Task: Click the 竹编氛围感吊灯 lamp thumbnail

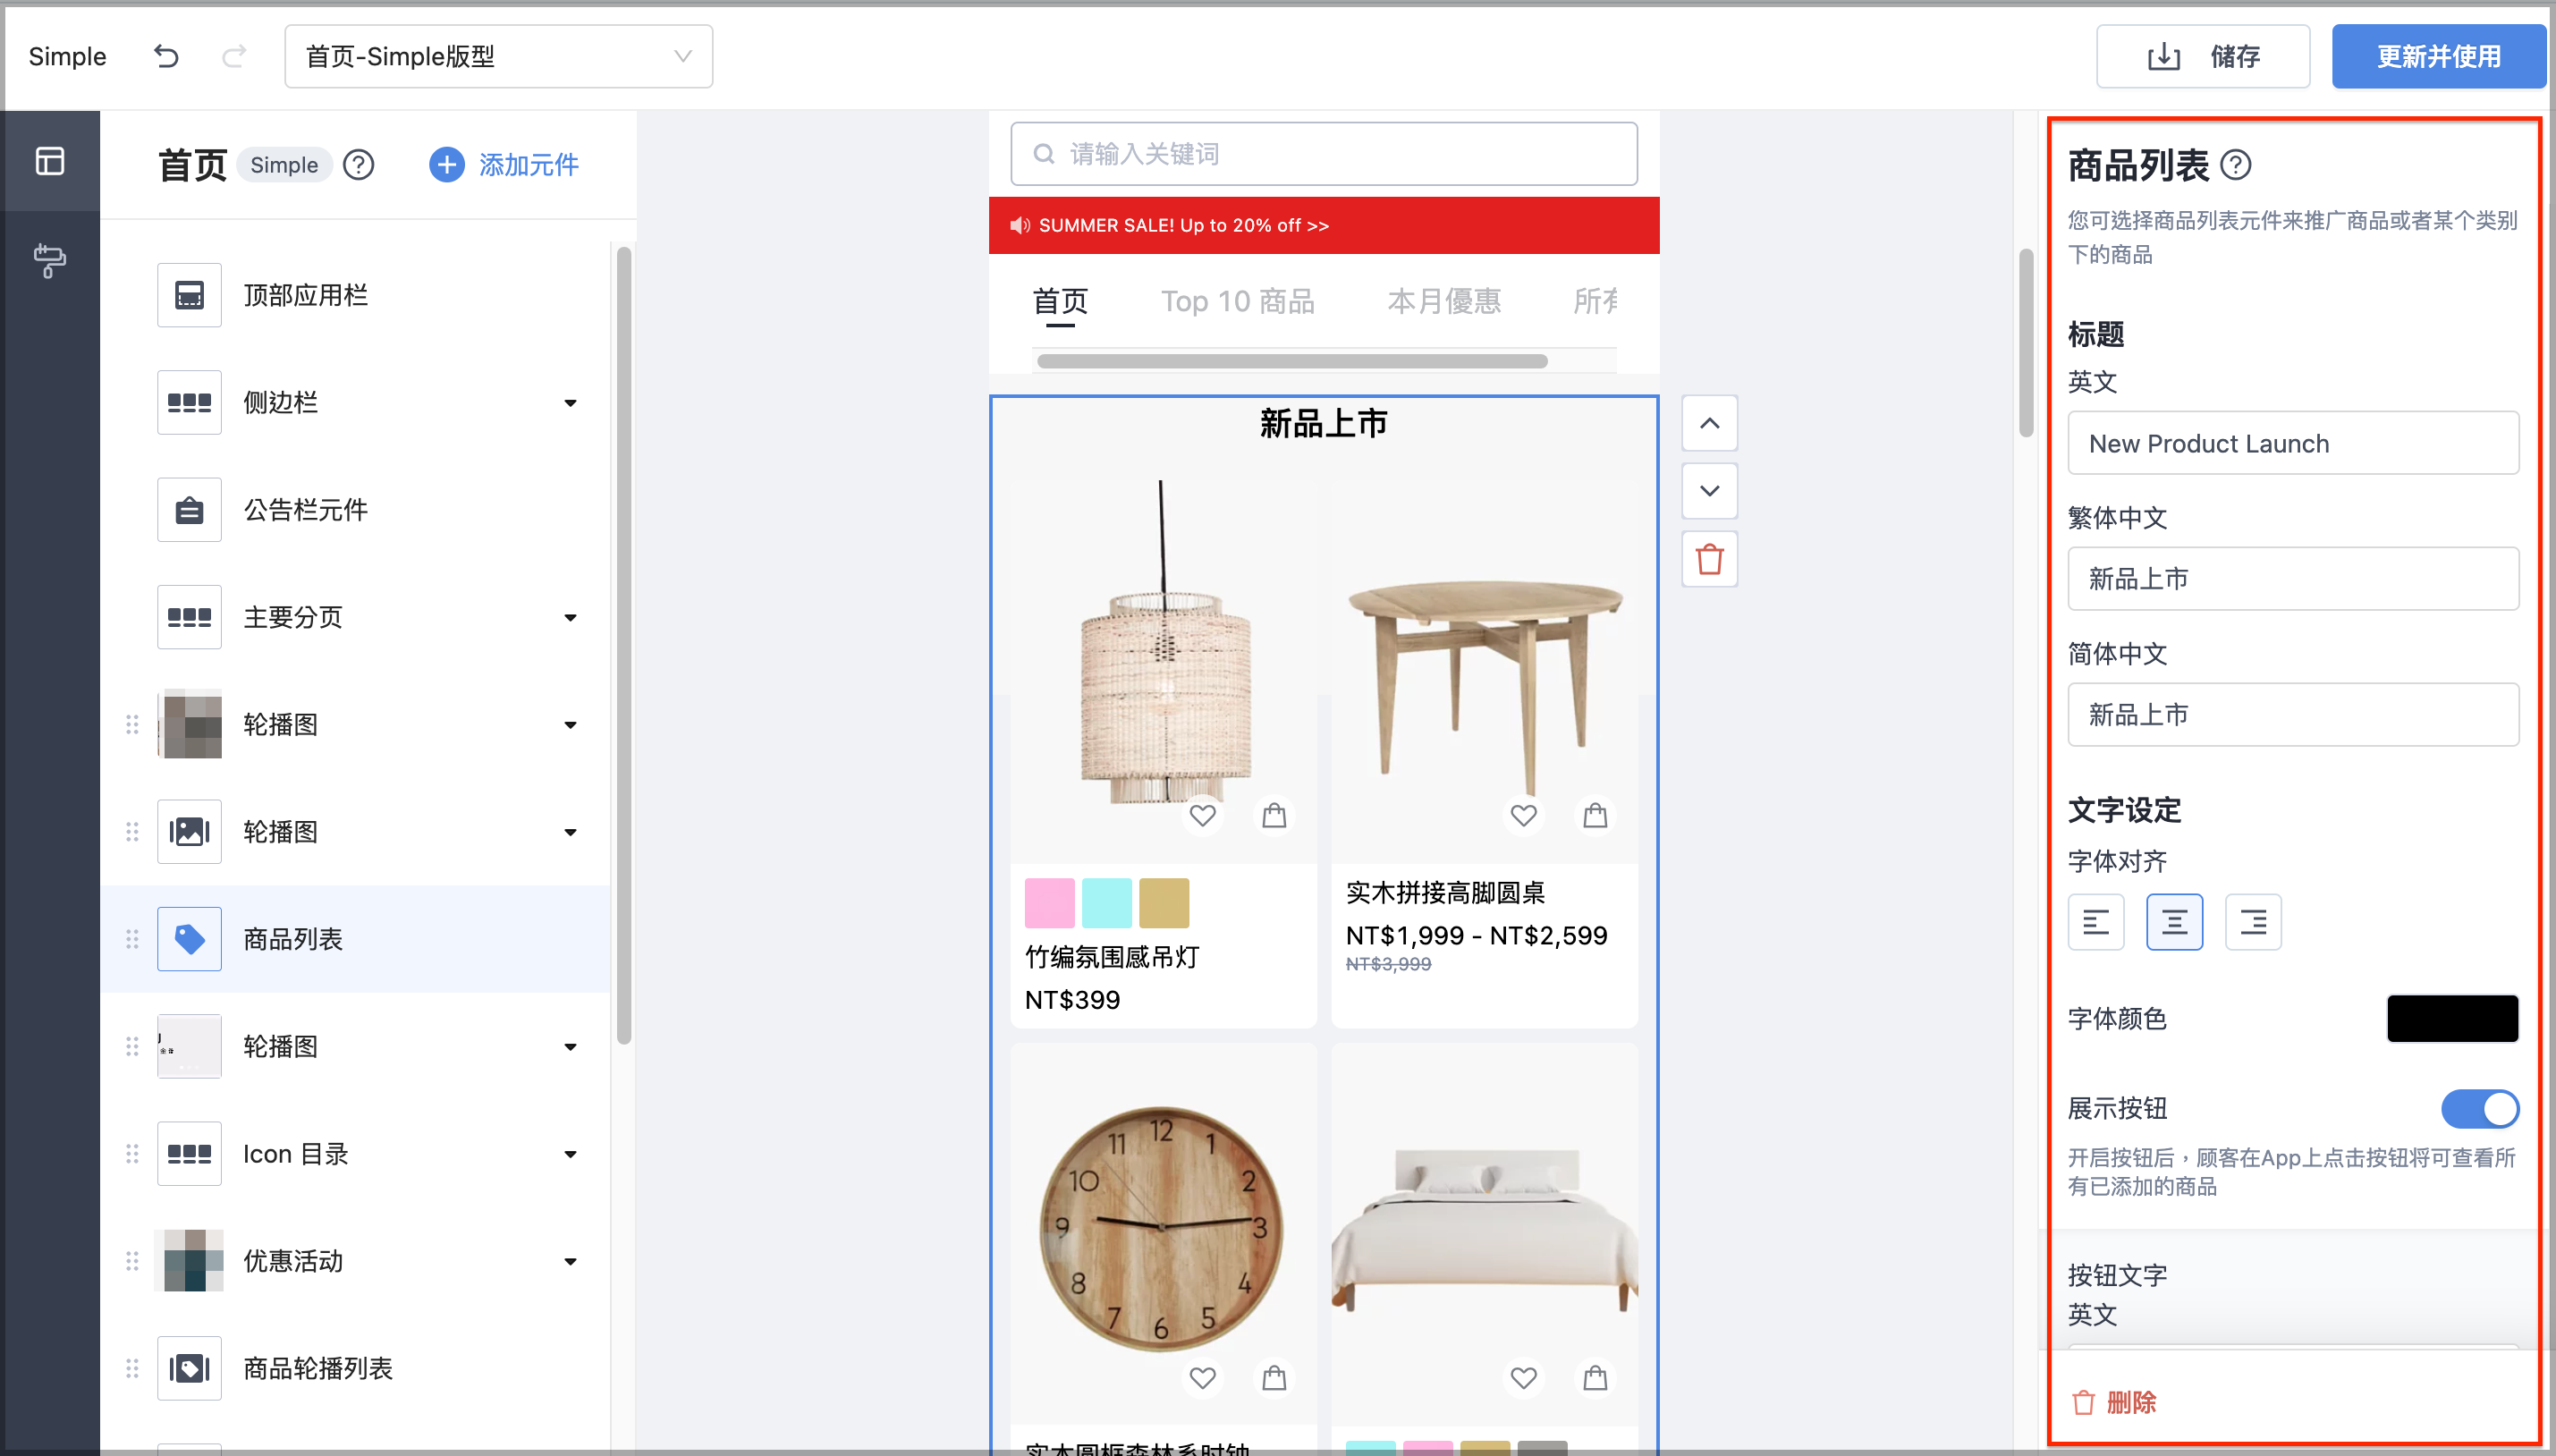Action: pos(1164,671)
